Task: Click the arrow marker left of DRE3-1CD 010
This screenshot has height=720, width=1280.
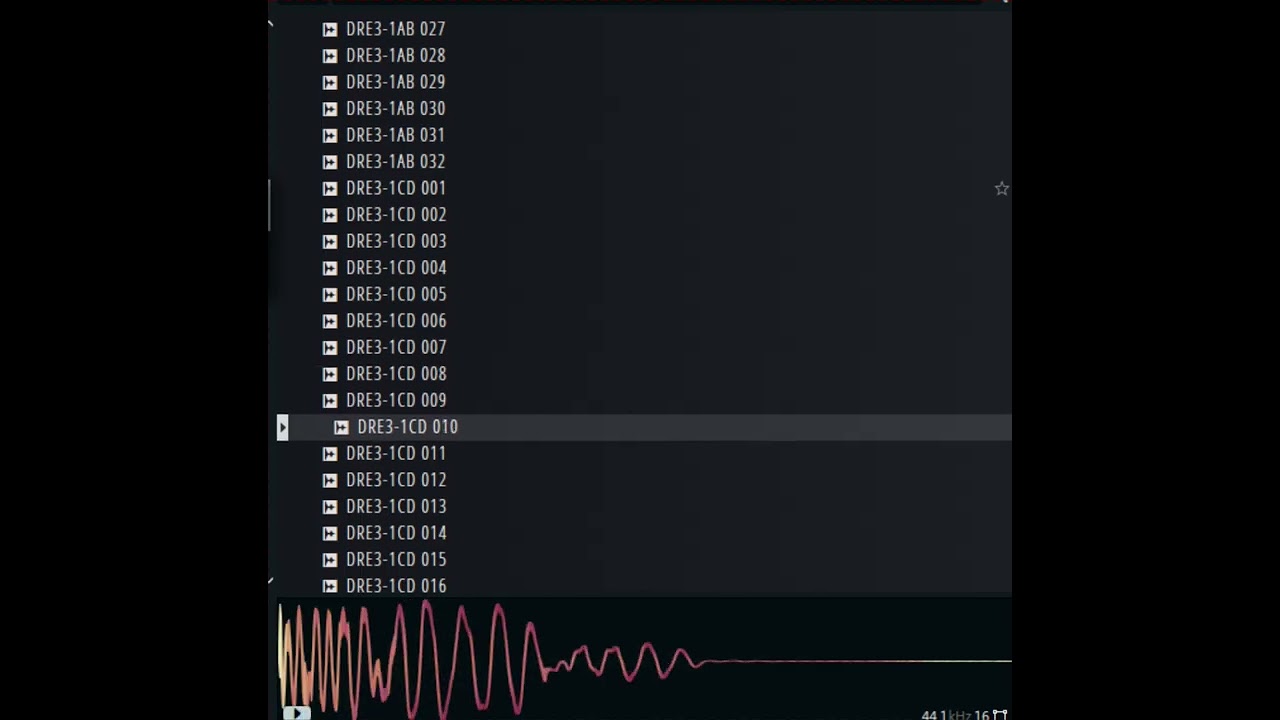Action: [283, 428]
